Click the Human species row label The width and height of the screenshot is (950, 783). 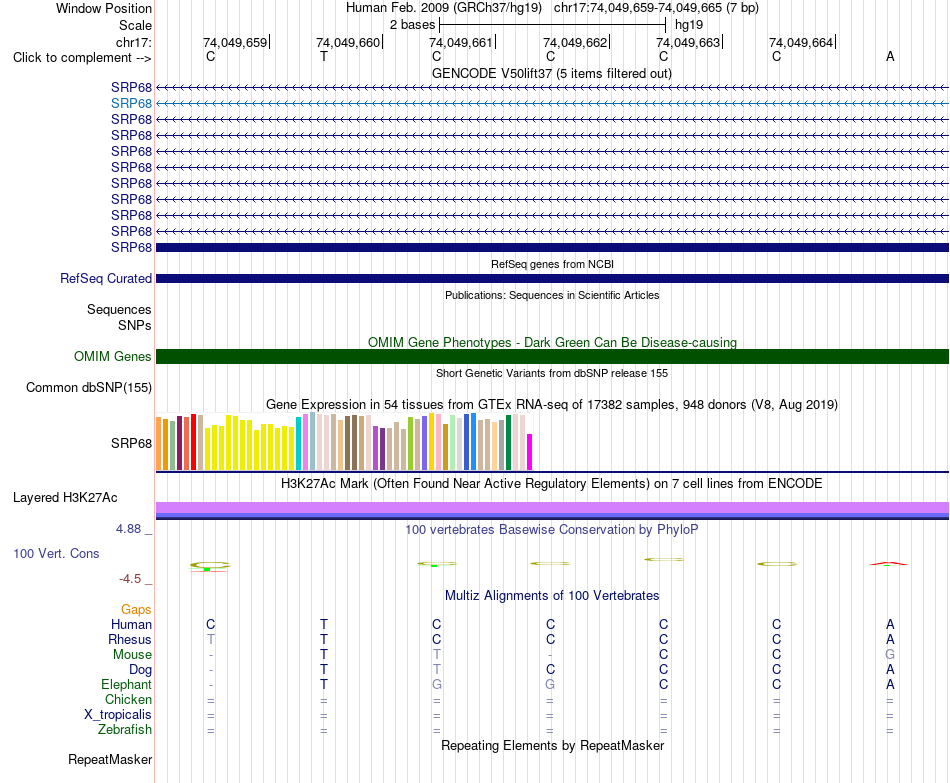[131, 625]
